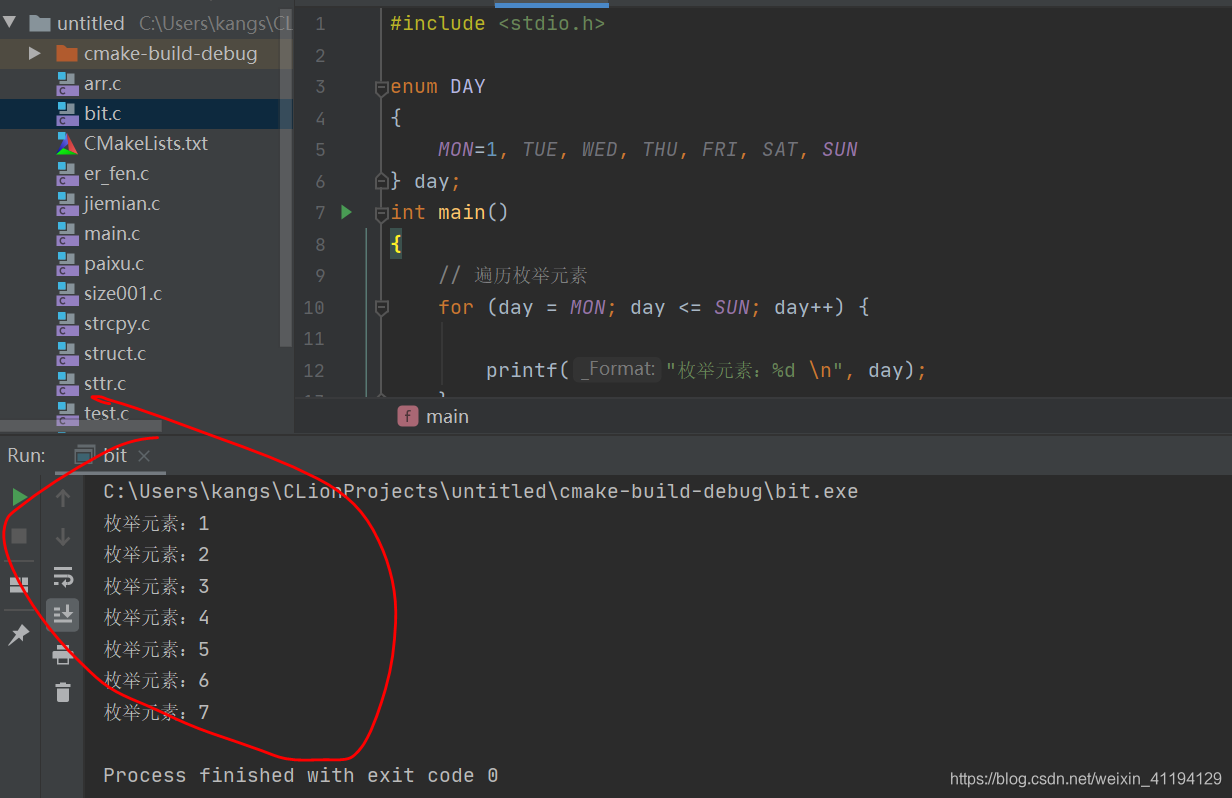Click the Run panel label

[x=26, y=455]
